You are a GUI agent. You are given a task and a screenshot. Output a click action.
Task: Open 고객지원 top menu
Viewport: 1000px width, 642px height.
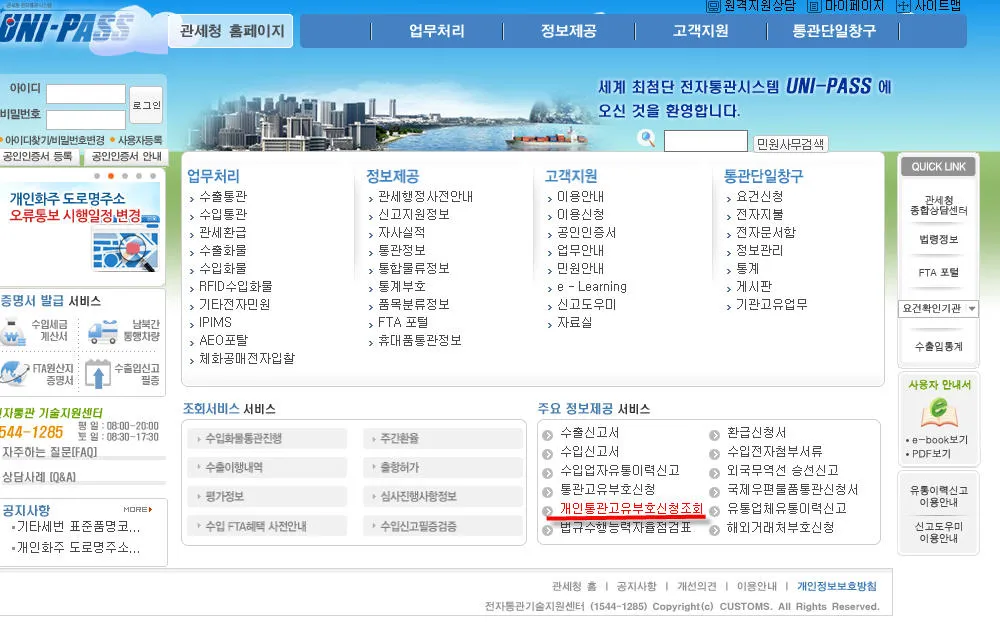(x=701, y=31)
